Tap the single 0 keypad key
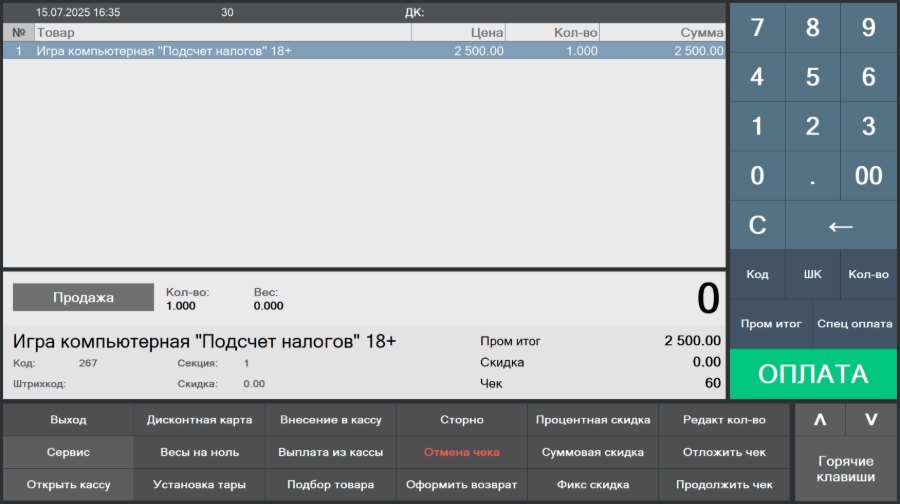The width and height of the screenshot is (900, 504). coord(757,176)
